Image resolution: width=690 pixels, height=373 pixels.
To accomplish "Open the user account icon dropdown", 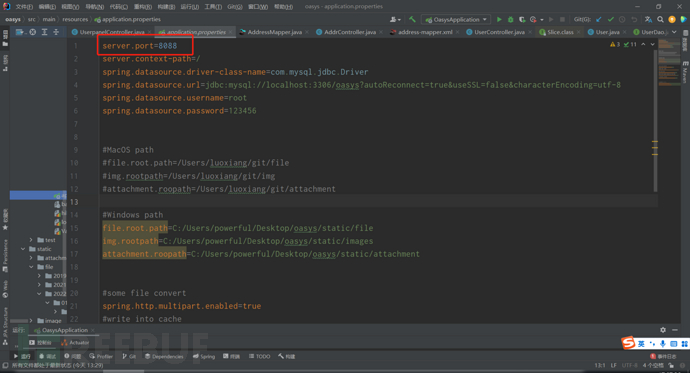I will pos(395,19).
